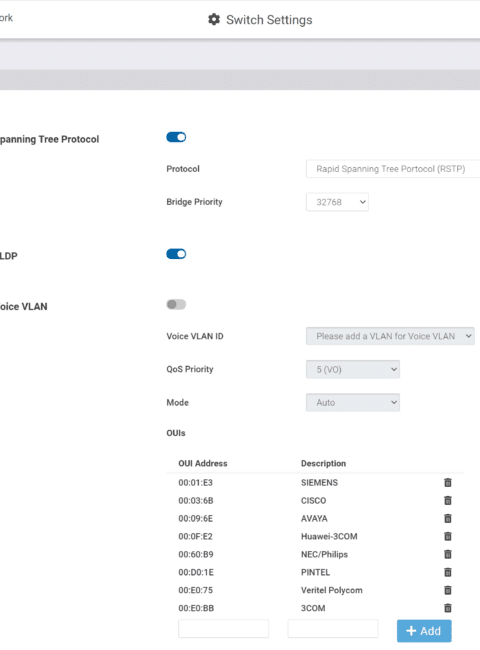480x650 pixels.
Task: Delete the Huawei-3COM OUI entry
Action: (448, 536)
